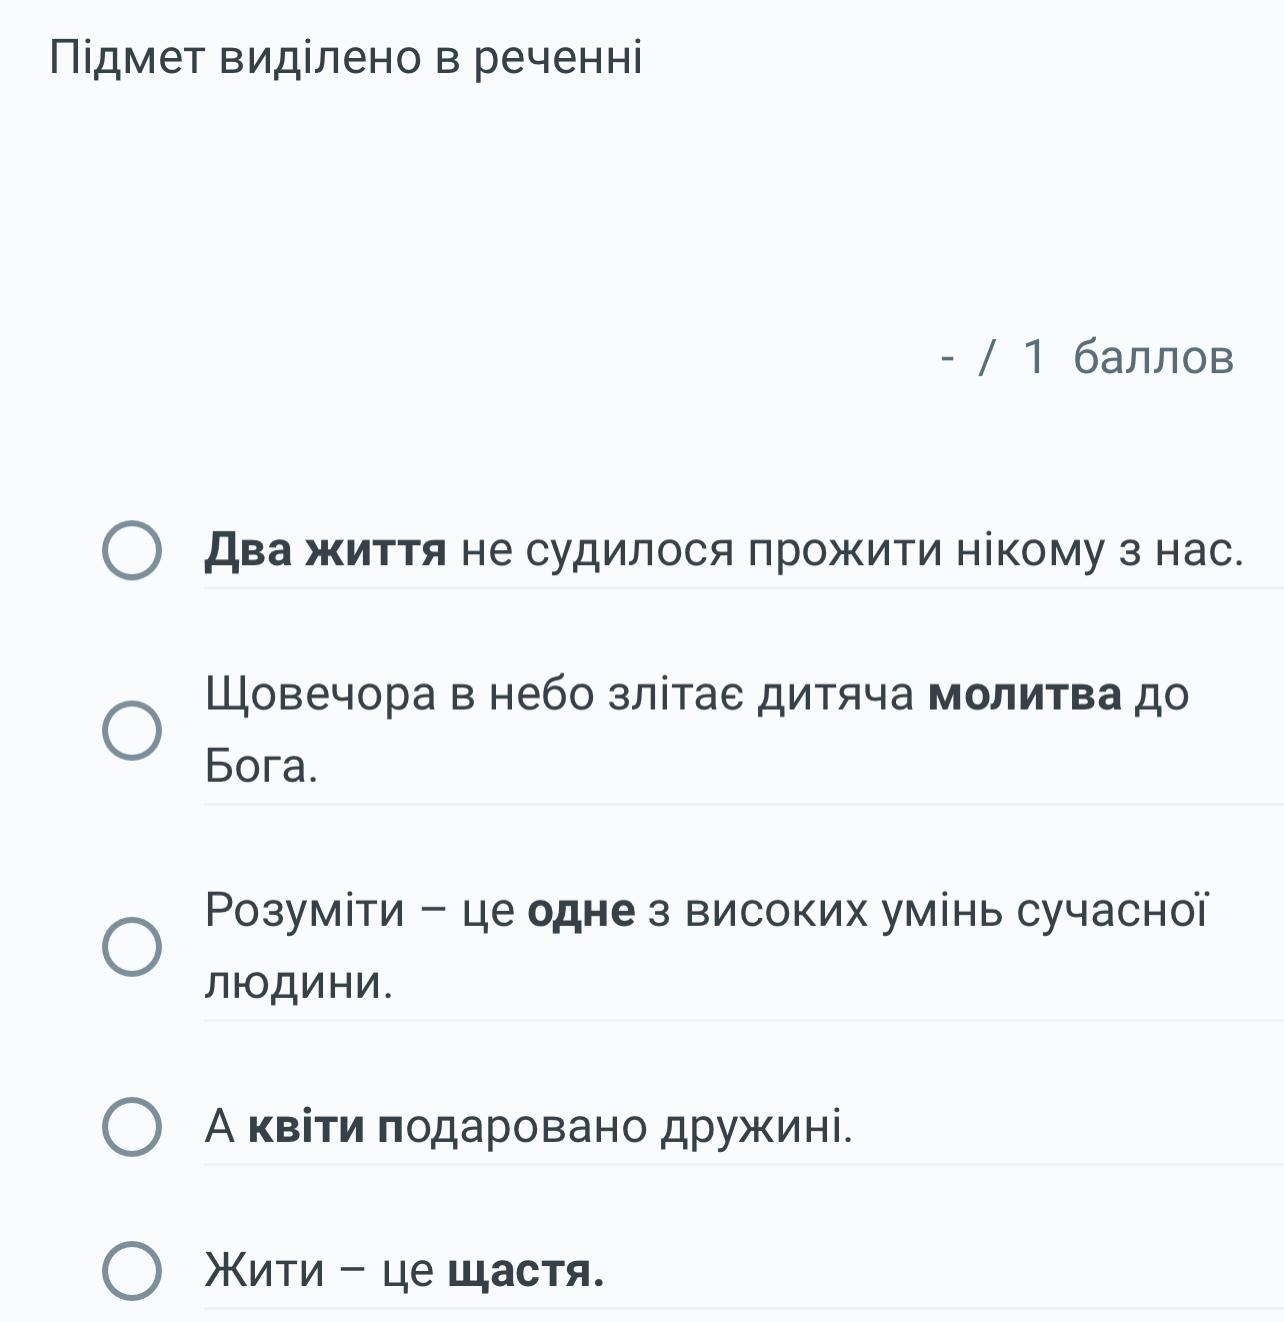Click the text 'Жити – це'

(x=320, y=1271)
